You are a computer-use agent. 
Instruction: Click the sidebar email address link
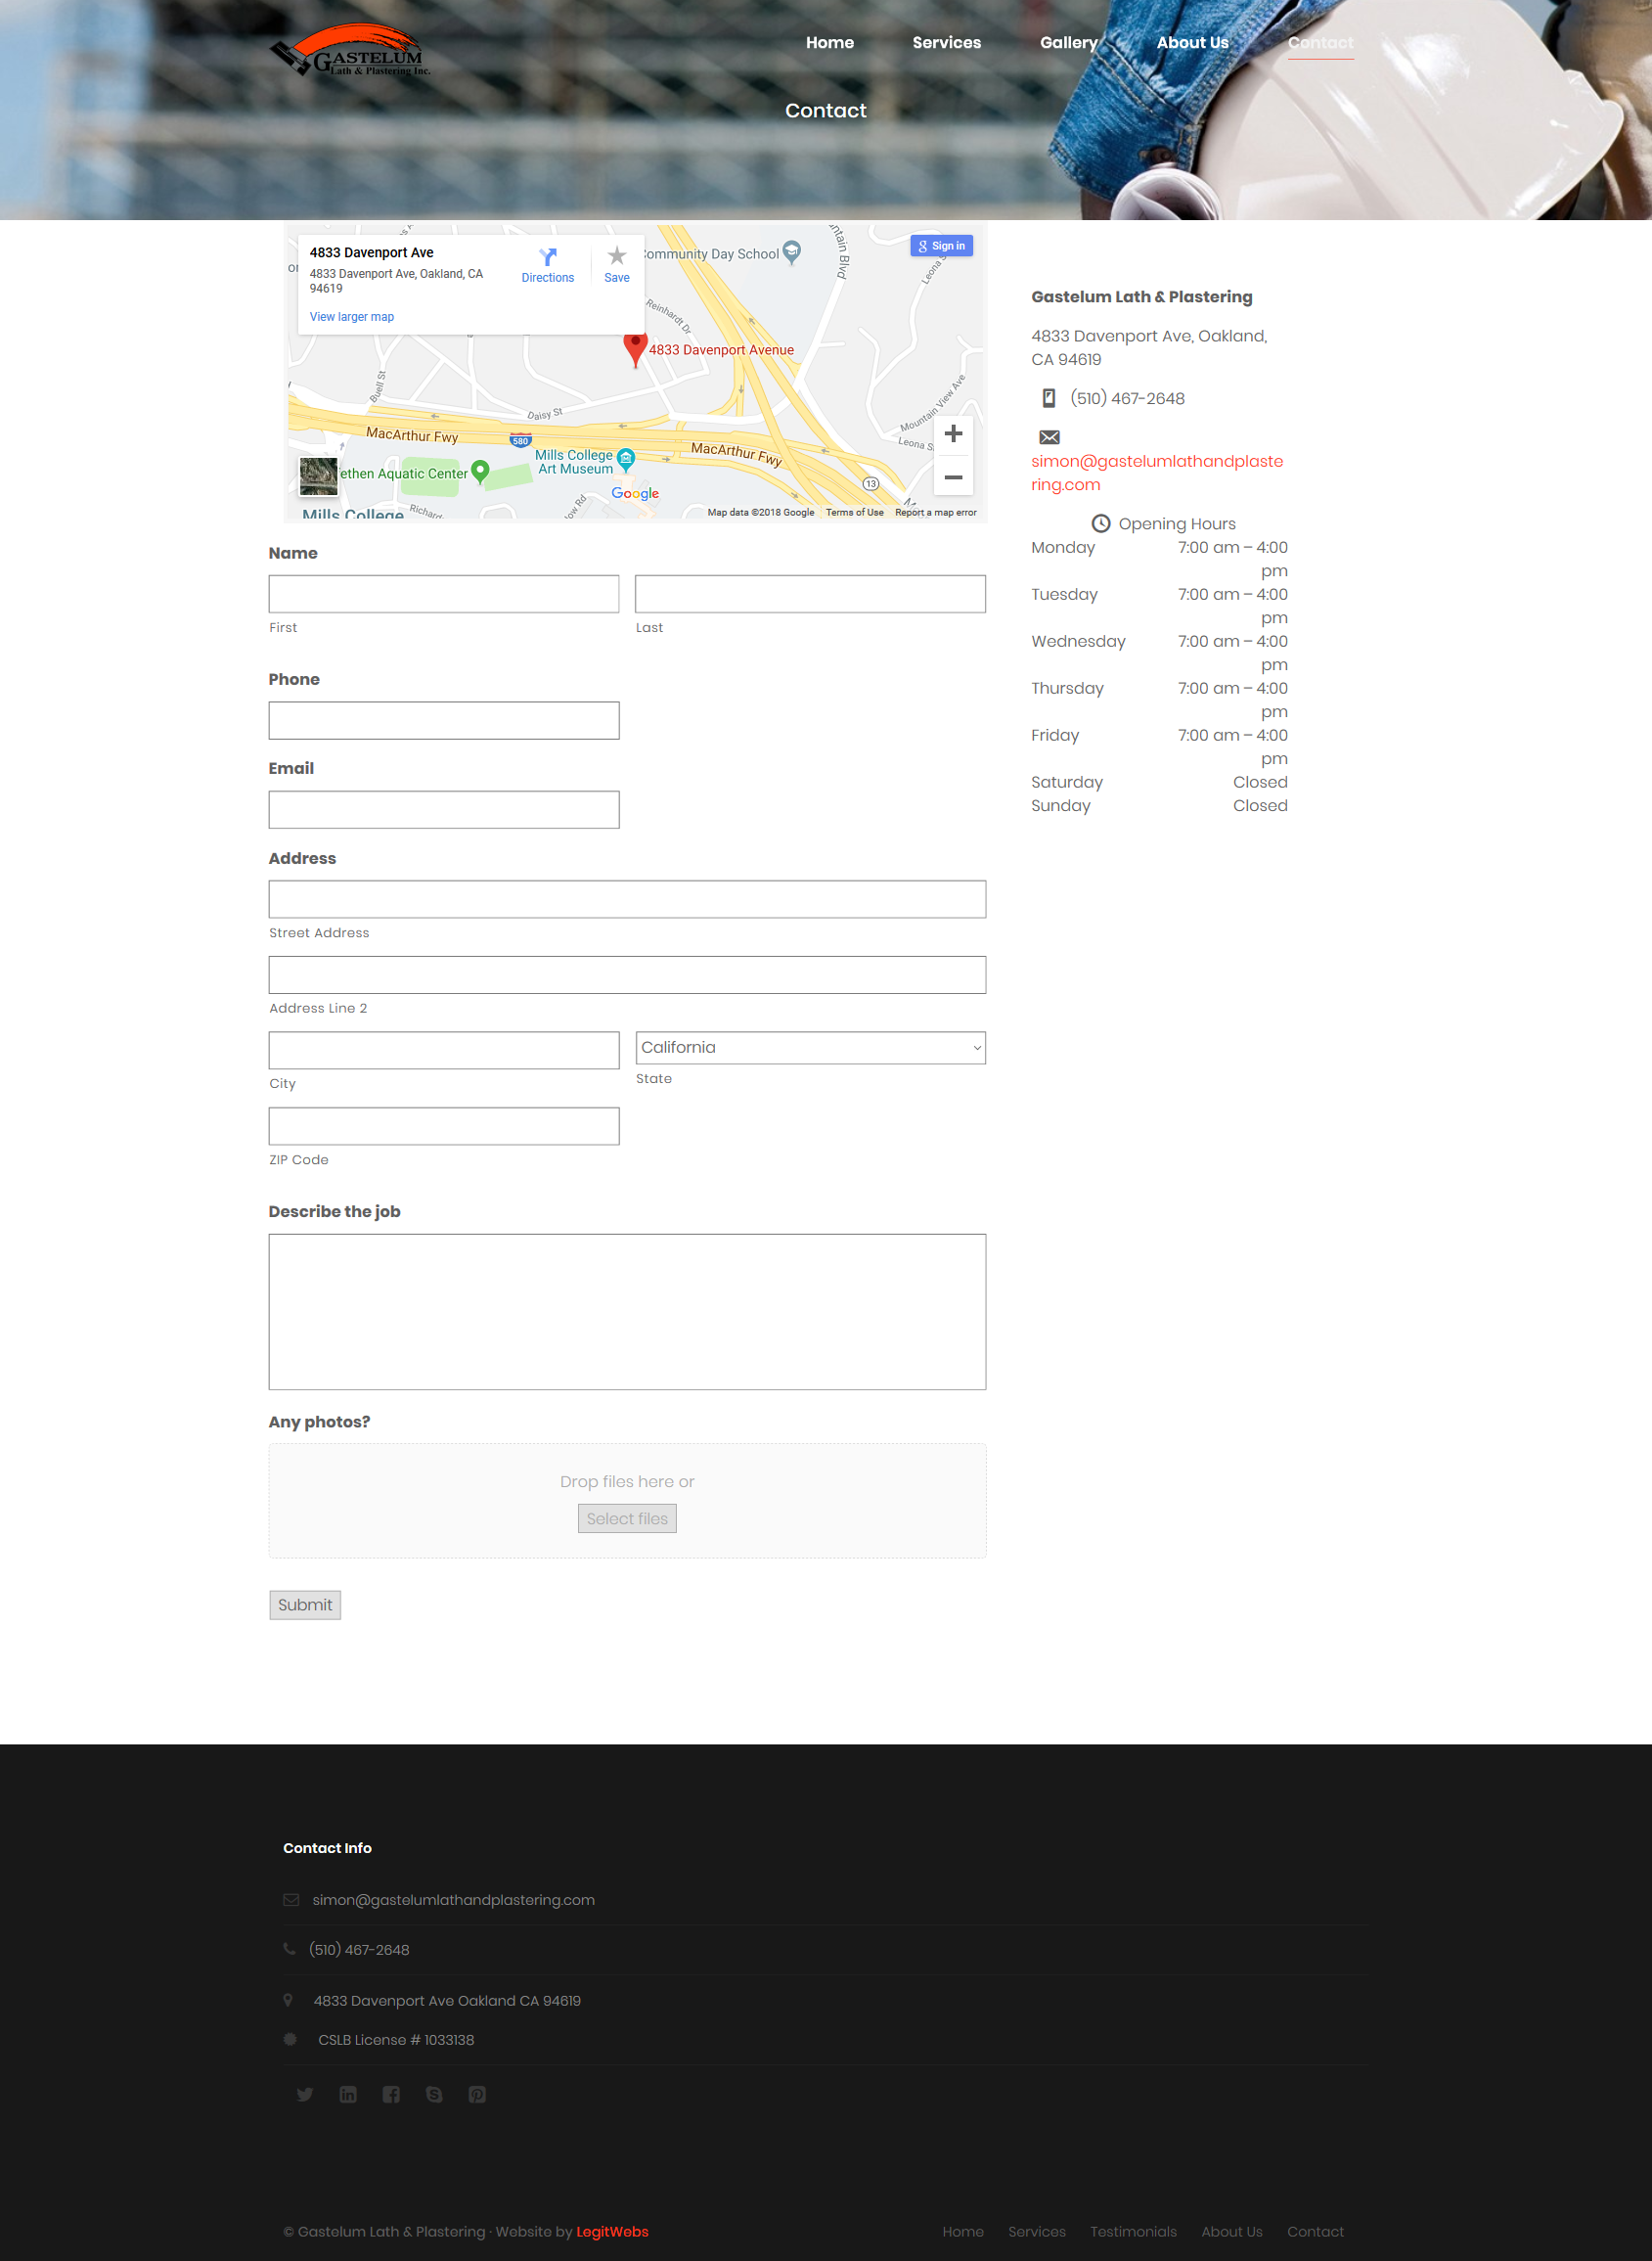pos(1157,473)
